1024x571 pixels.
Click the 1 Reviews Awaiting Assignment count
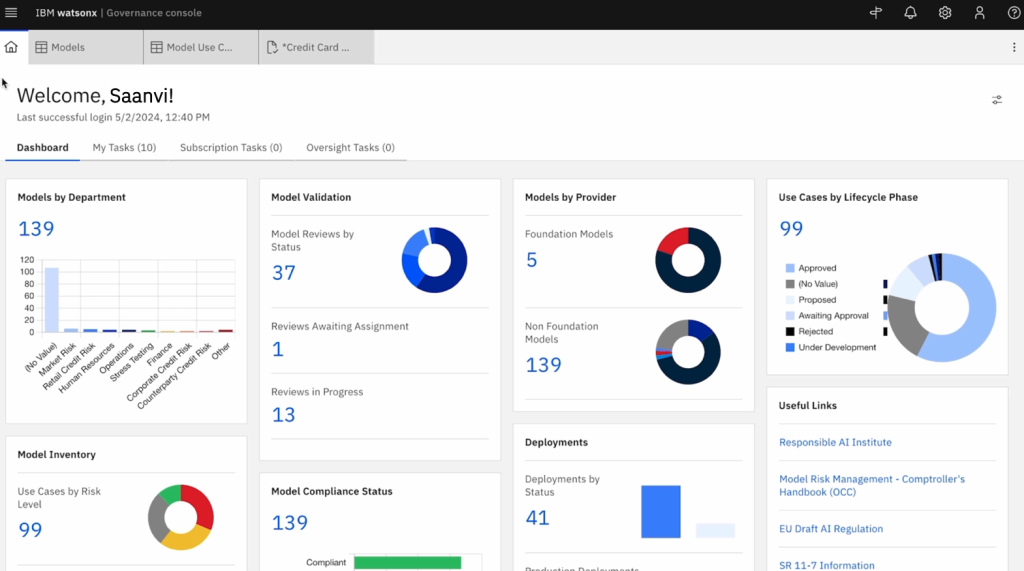point(278,350)
